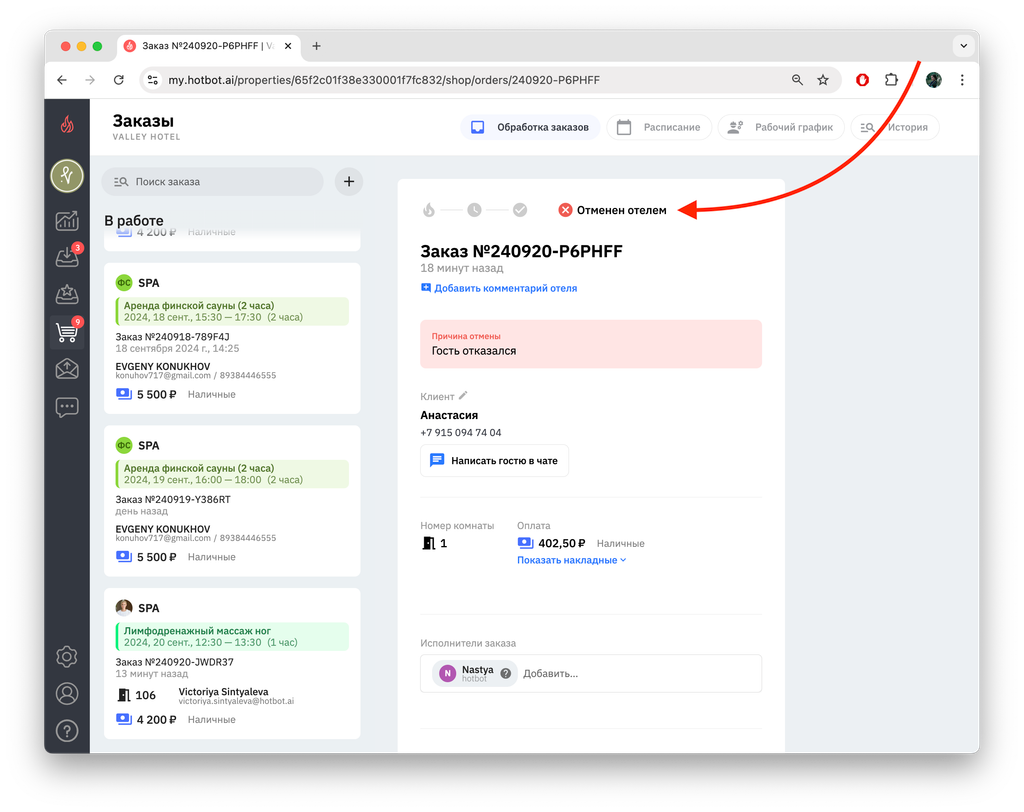Image resolution: width=1024 pixels, height=812 pixels.
Task: Expand Показать накладные
Action: click(571, 560)
